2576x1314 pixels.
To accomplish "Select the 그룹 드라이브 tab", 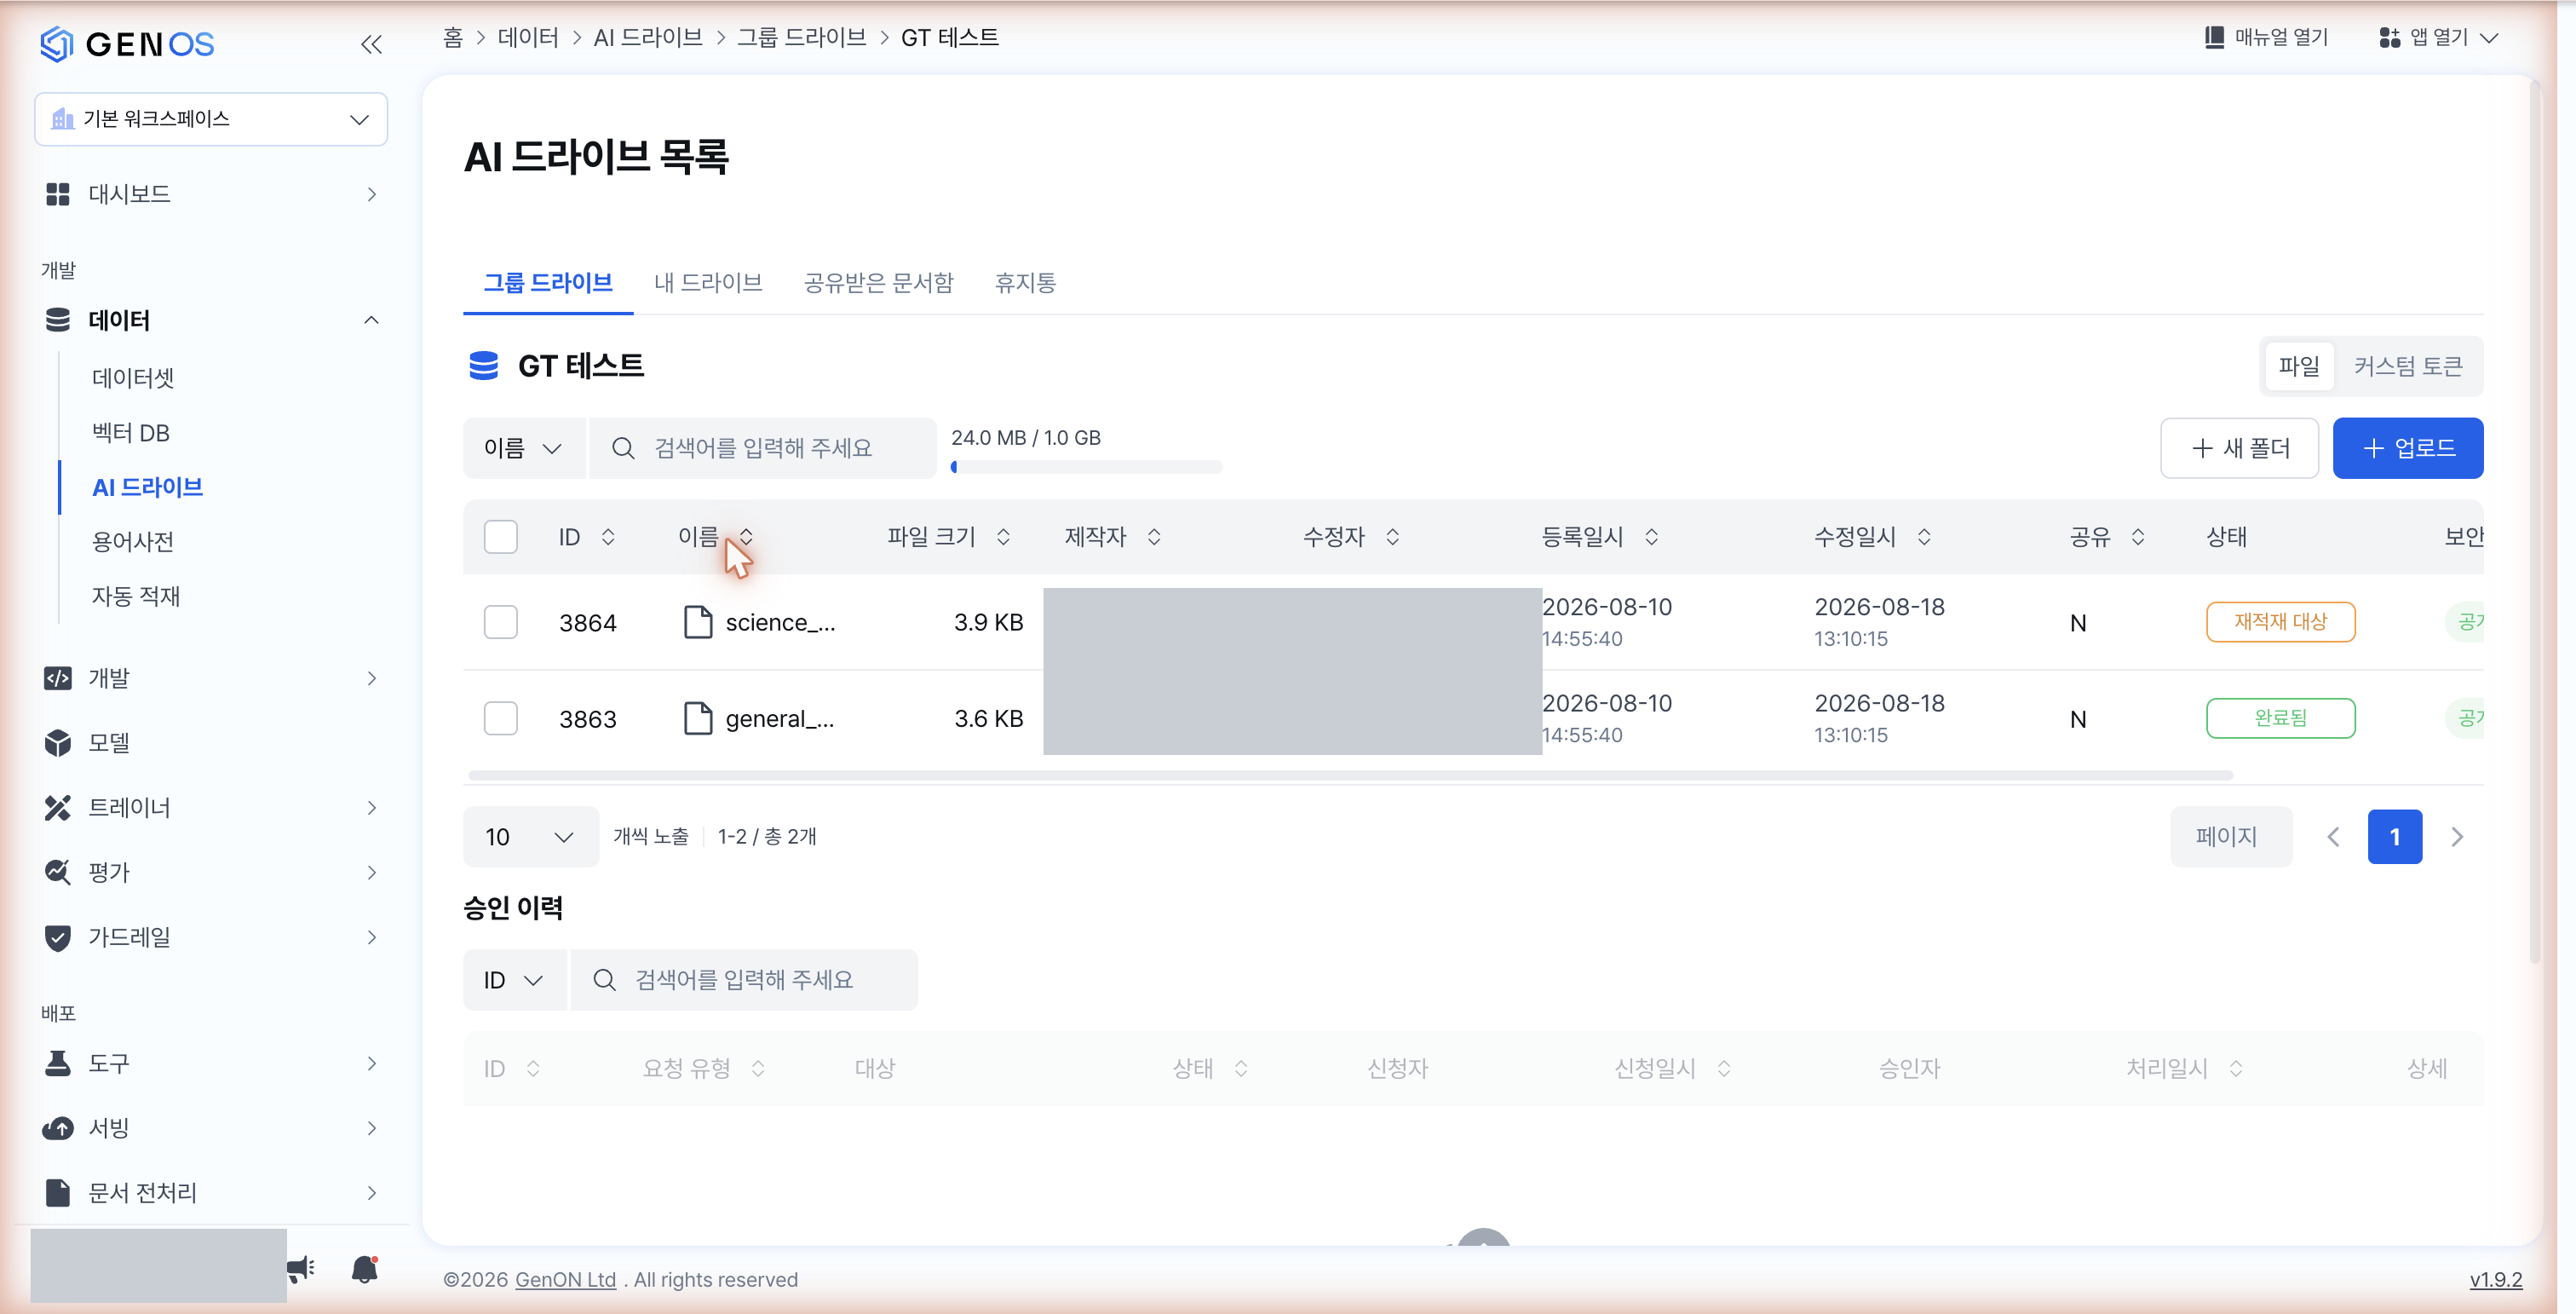I will pyautogui.click(x=548, y=283).
